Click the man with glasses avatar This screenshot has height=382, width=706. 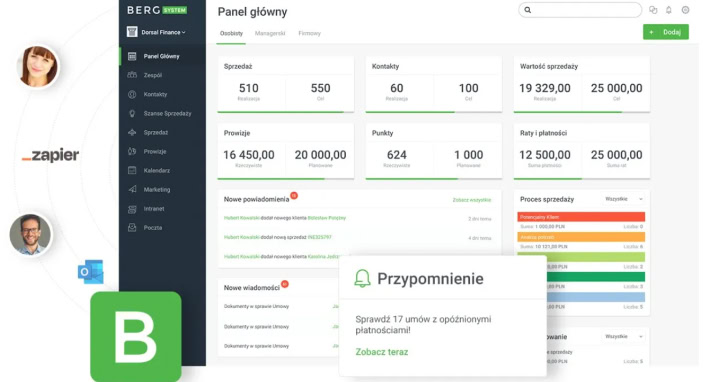pos(31,235)
